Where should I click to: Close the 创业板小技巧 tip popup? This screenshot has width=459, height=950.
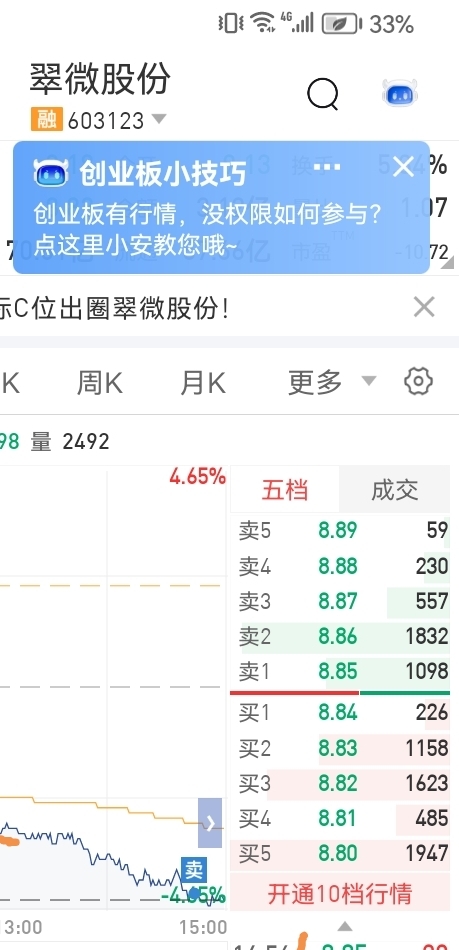coord(403,167)
